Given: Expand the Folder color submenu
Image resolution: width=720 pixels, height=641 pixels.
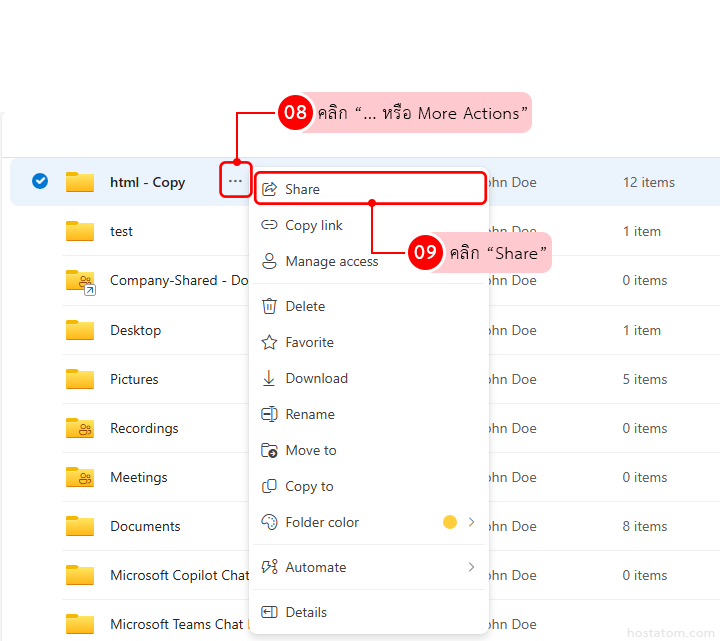Looking at the screenshot, I should tap(471, 522).
